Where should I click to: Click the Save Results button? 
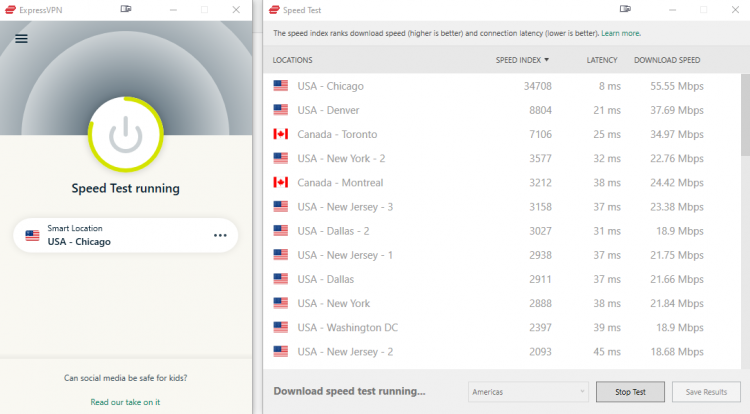(706, 392)
